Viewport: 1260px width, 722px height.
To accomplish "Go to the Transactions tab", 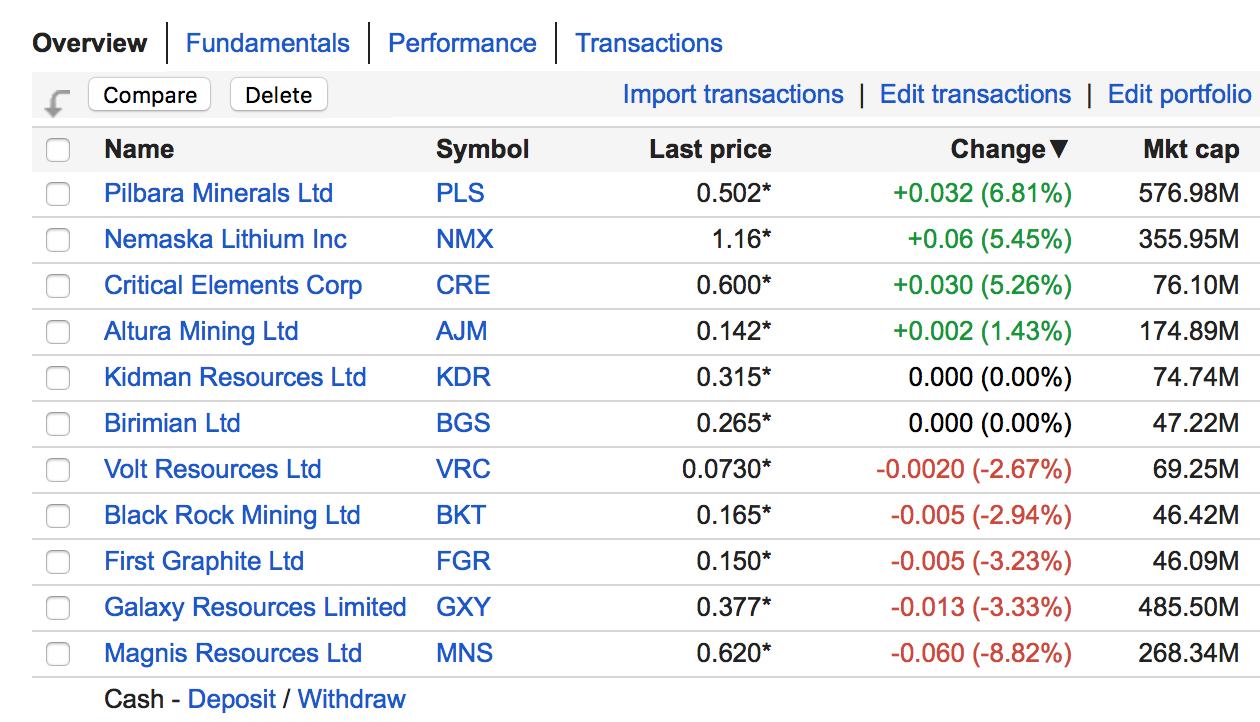I will [x=649, y=43].
